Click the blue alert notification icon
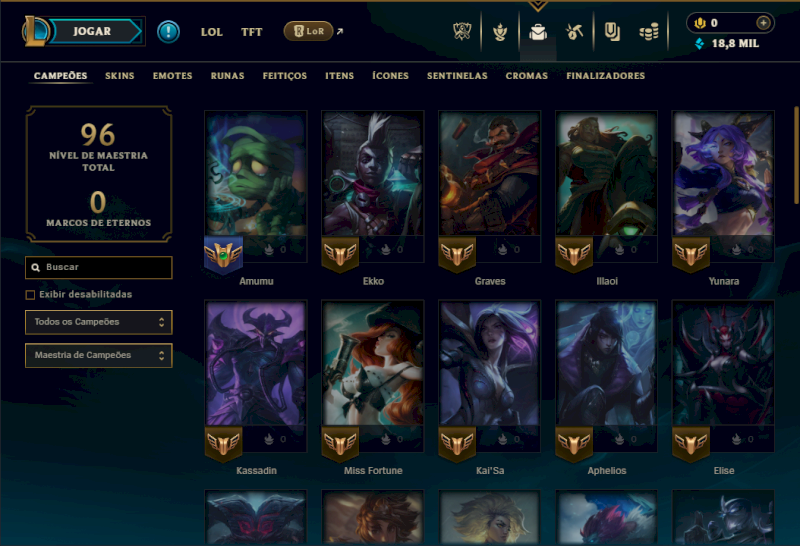This screenshot has width=800, height=546. click(x=168, y=32)
